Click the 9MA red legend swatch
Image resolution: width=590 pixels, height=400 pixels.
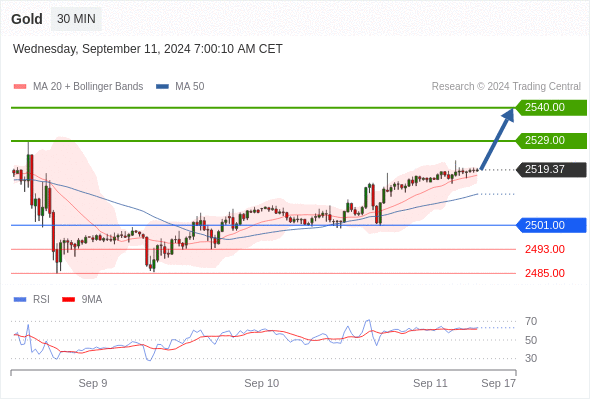click(68, 300)
